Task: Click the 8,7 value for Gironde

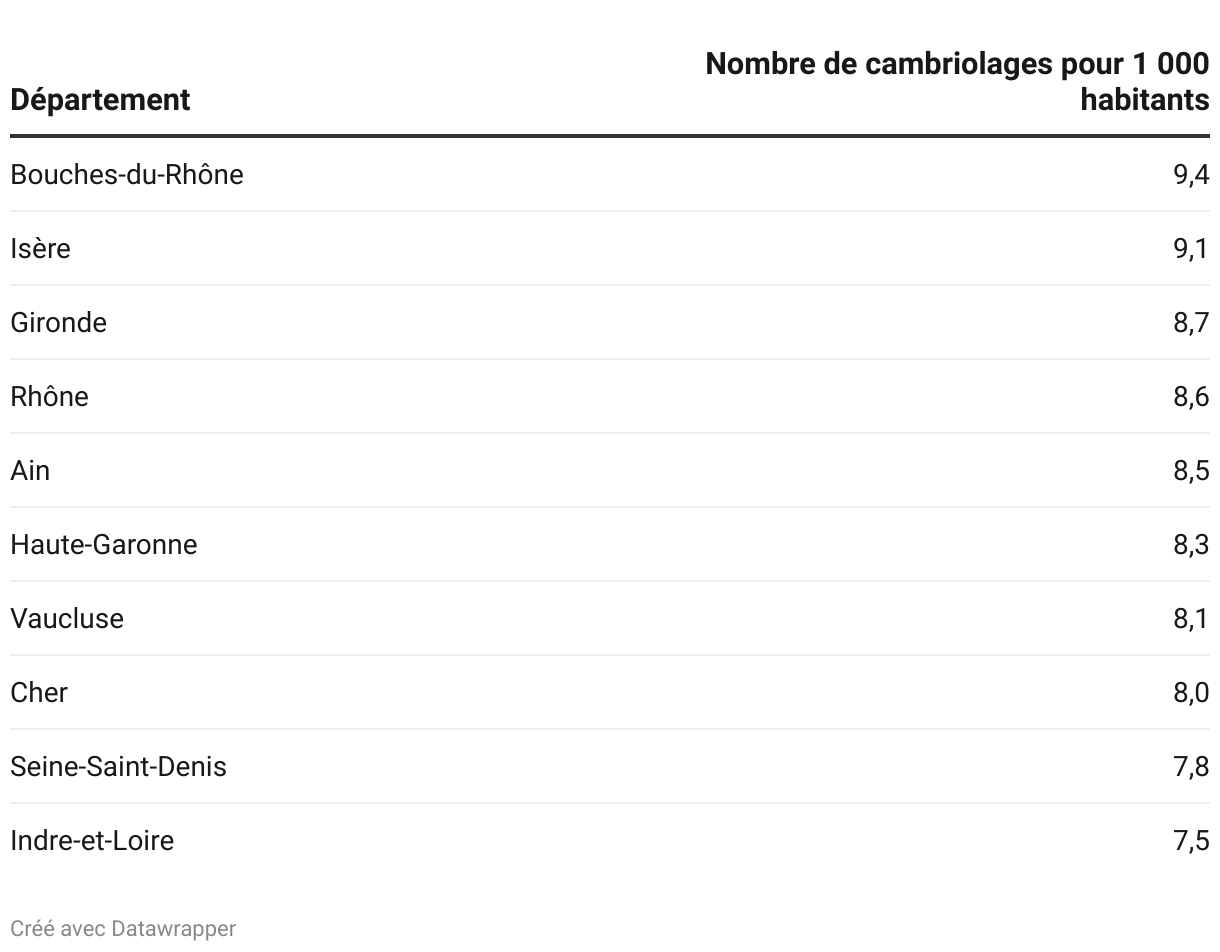Action: [x=1191, y=322]
